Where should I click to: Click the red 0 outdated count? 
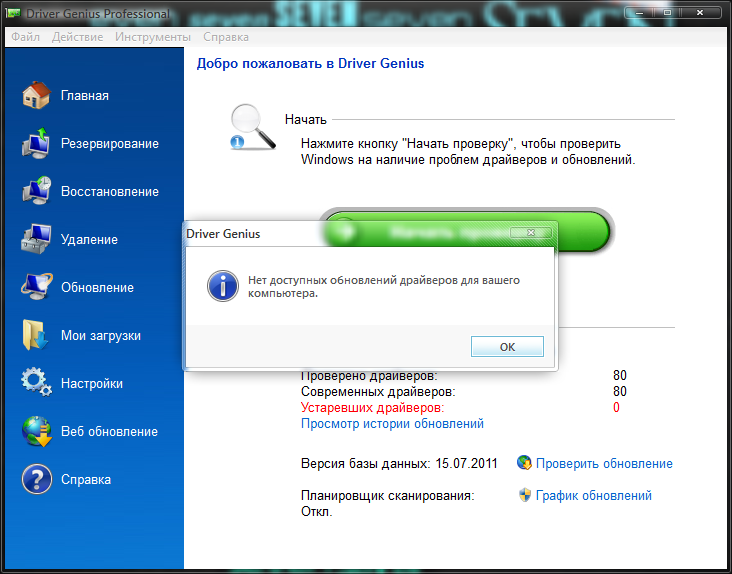pyautogui.click(x=616, y=407)
